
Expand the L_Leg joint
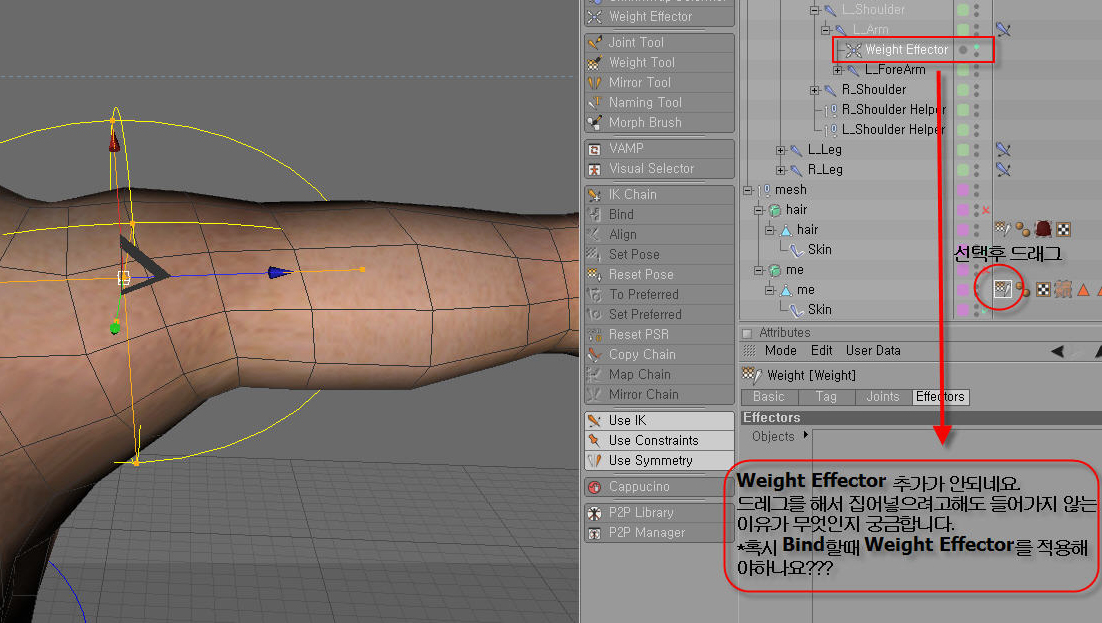tap(780, 150)
